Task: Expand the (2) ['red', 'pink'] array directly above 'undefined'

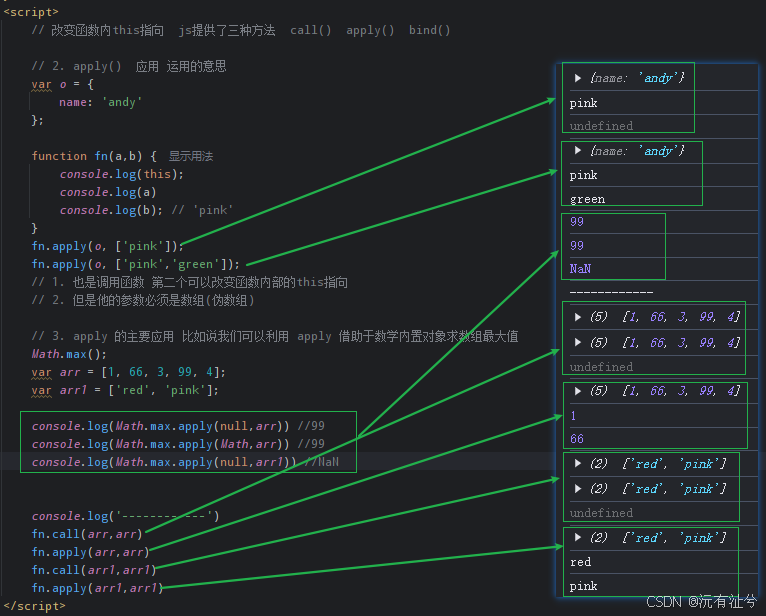Action: click(578, 489)
